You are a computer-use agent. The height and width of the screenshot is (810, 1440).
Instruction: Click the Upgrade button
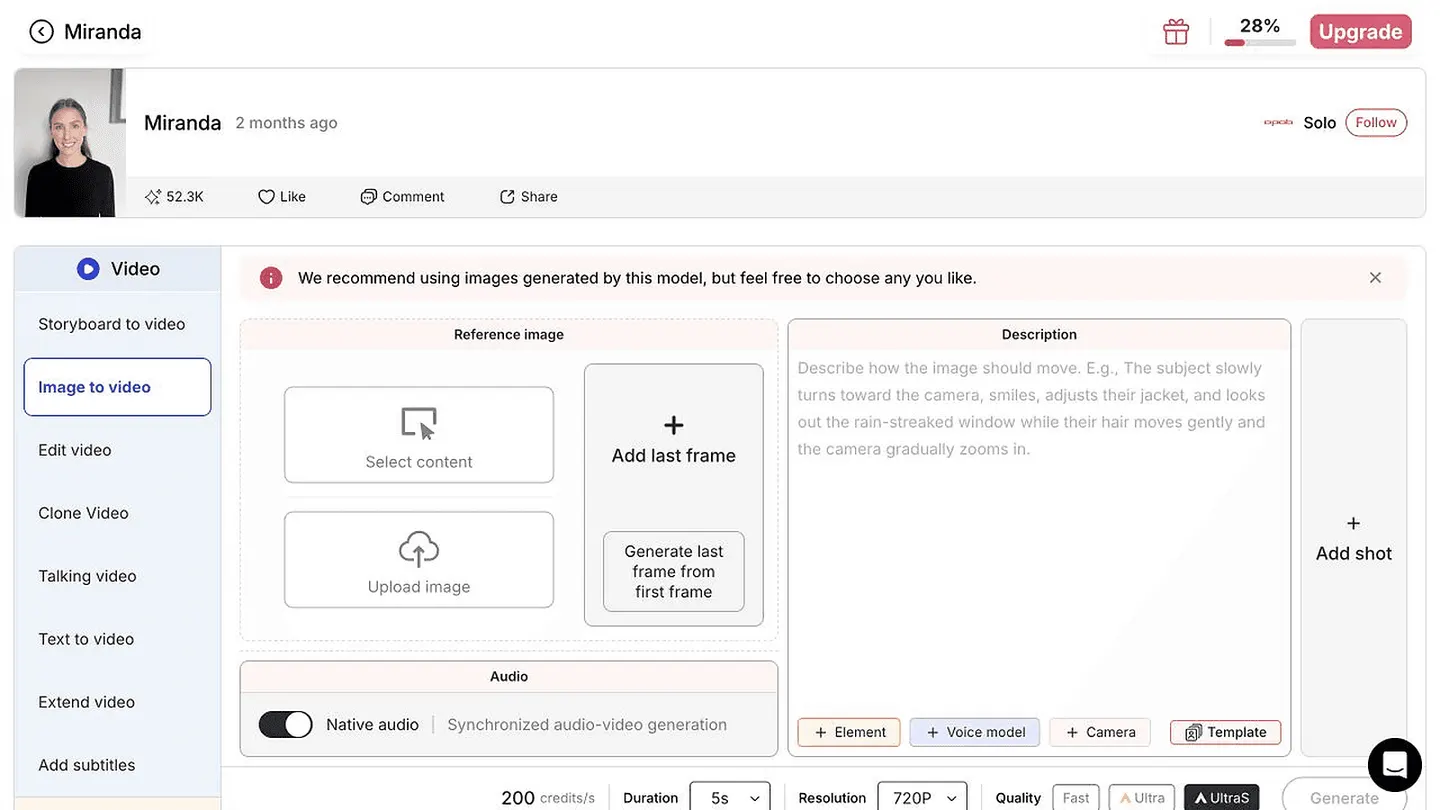tap(1360, 32)
